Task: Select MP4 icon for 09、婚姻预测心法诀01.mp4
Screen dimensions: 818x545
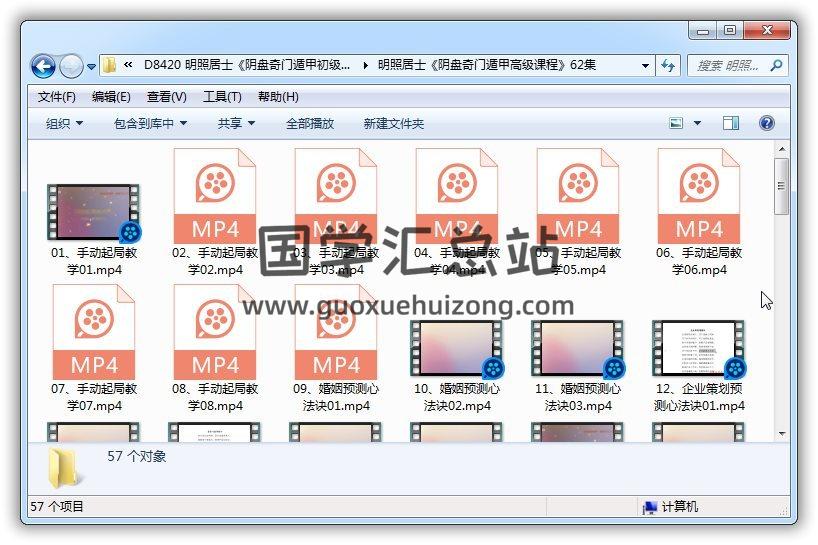Action: [x=336, y=332]
